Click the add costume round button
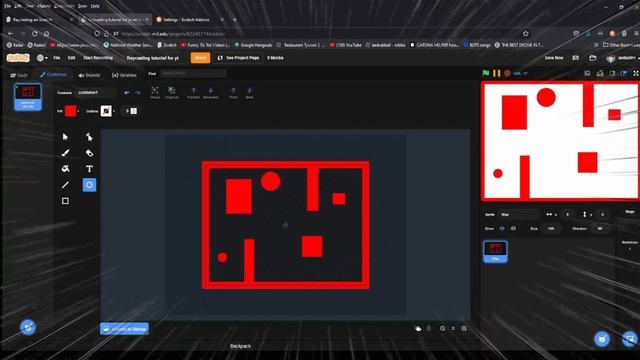This screenshot has height=360, width=640. click(x=28, y=327)
